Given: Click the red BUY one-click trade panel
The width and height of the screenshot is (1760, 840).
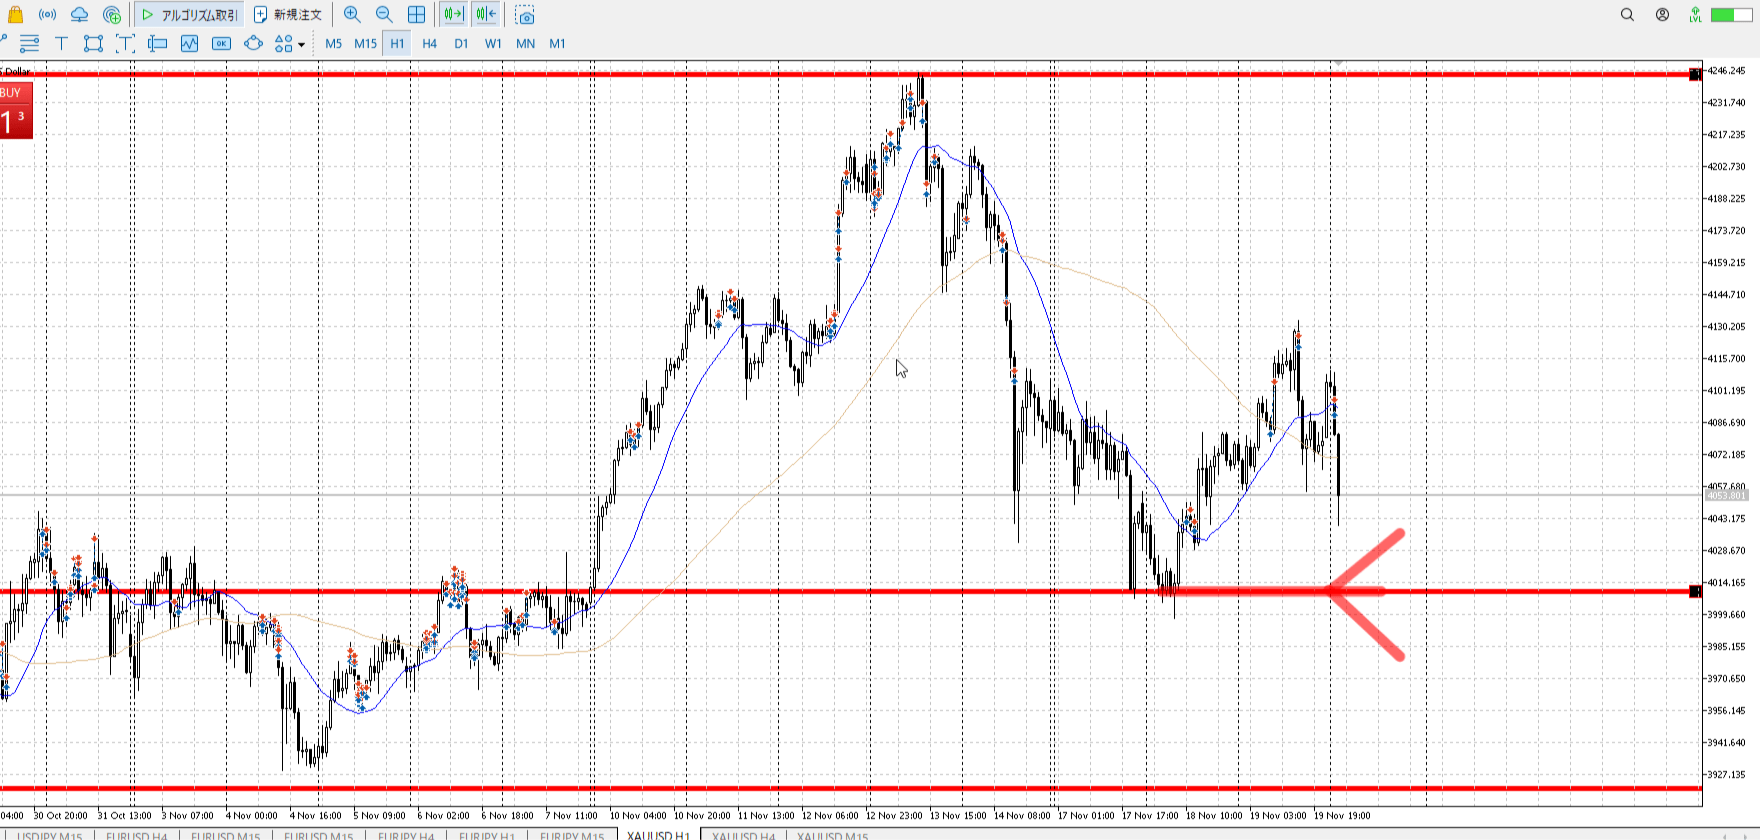Looking at the screenshot, I should (16, 111).
